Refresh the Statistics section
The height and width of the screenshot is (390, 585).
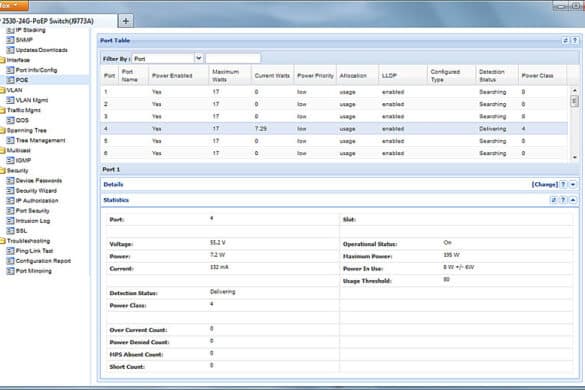tap(554, 200)
